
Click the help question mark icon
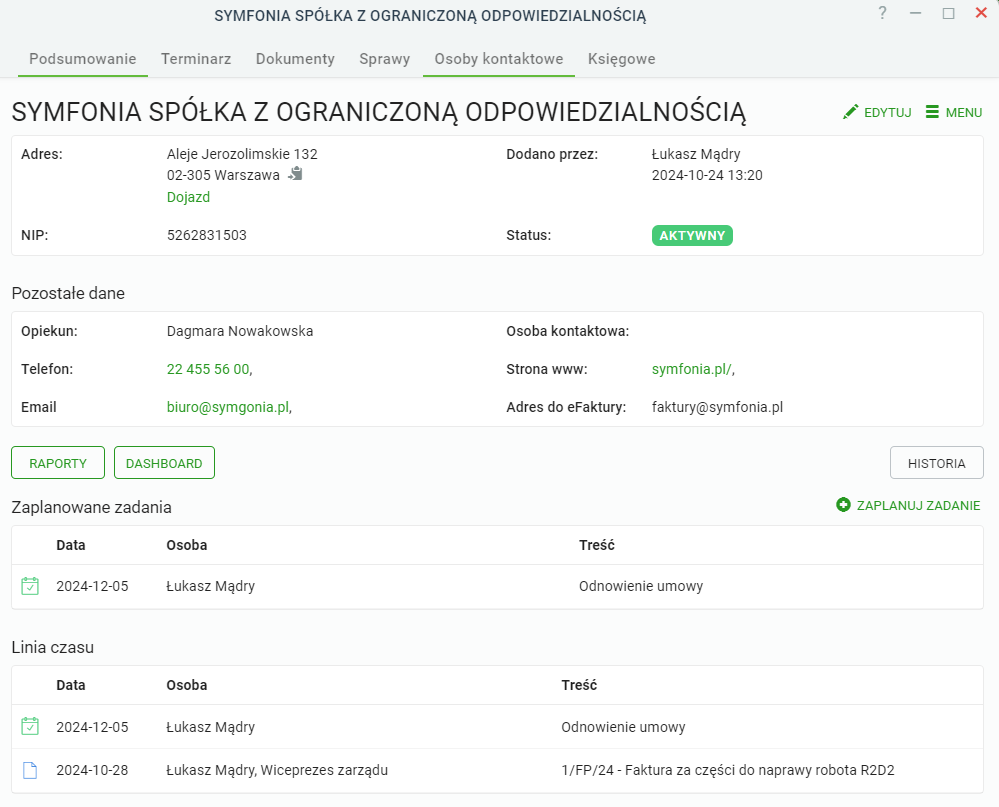point(882,13)
